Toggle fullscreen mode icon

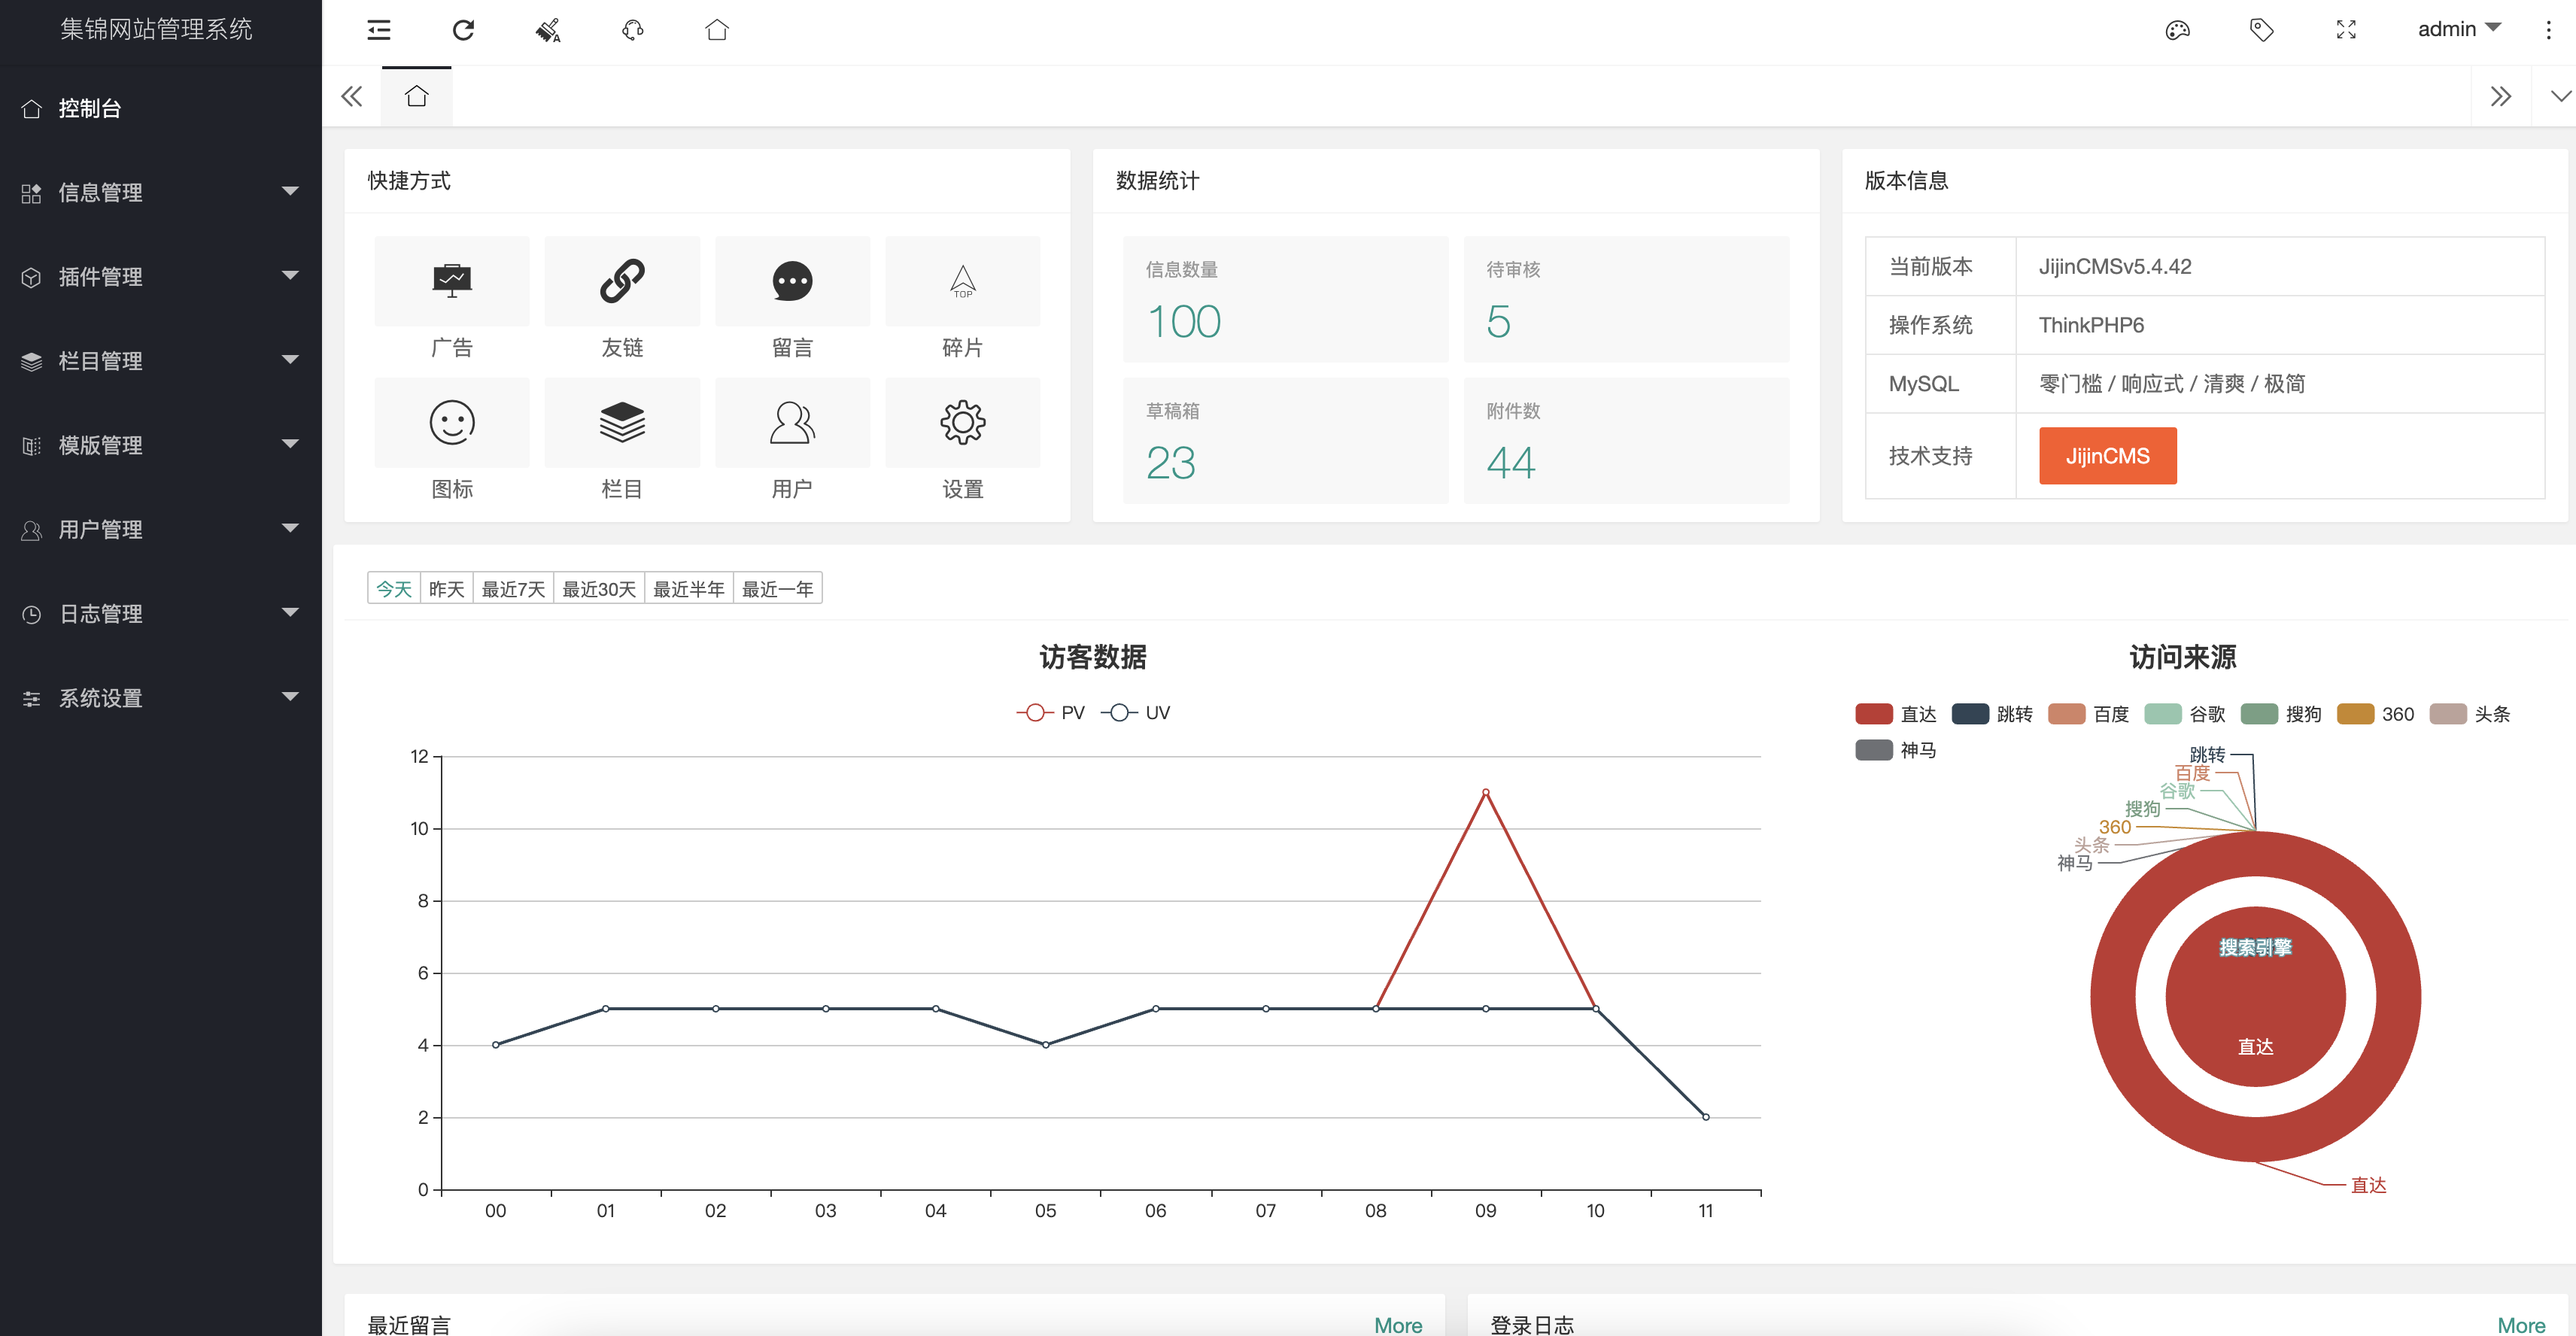(2346, 30)
